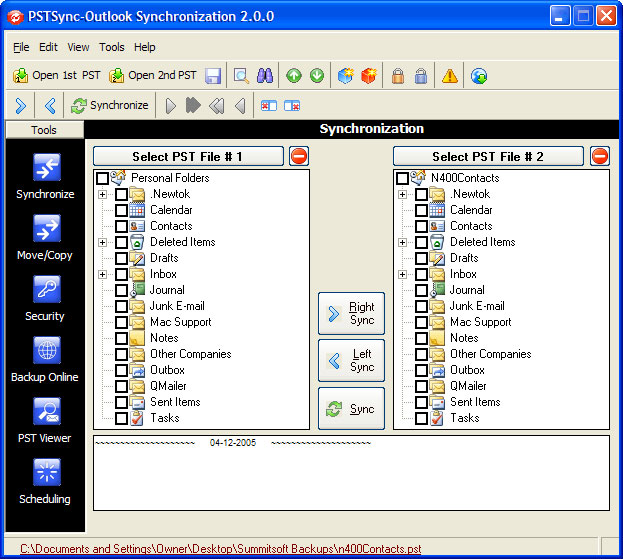Click the center Sync button
This screenshot has height=559, width=623.
[x=351, y=408]
